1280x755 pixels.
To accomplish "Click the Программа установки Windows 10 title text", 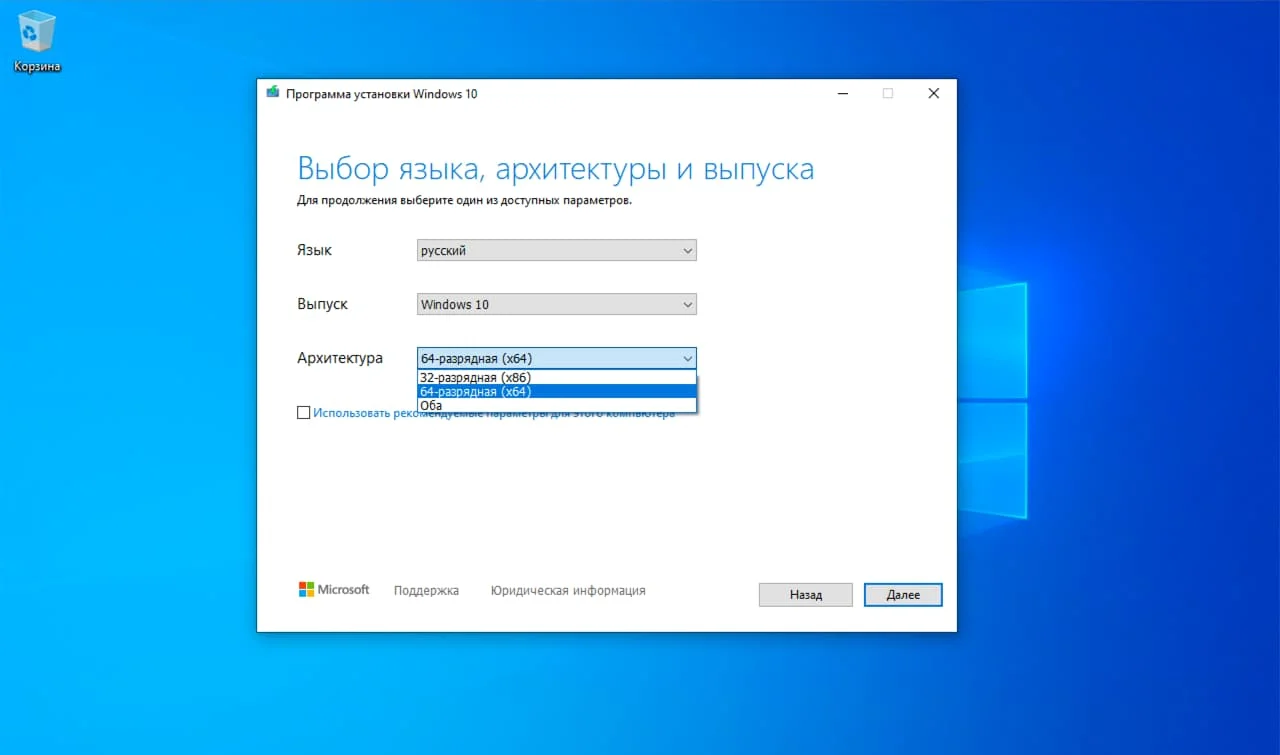I will pyautogui.click(x=382, y=94).
